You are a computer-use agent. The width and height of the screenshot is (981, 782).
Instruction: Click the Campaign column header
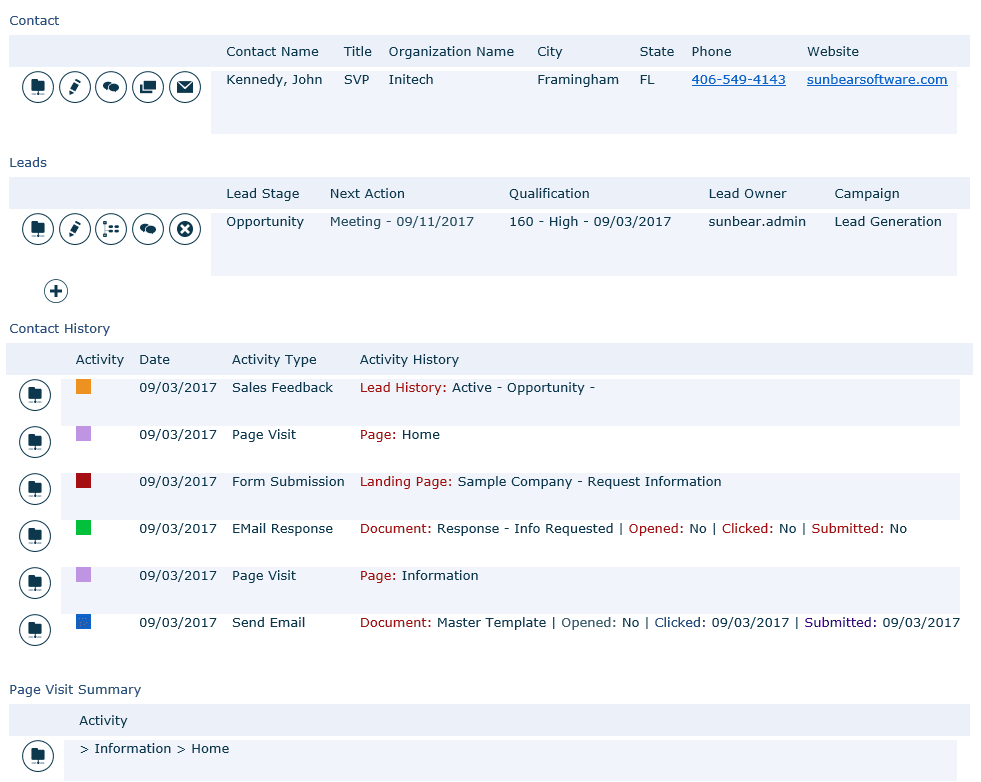pos(867,193)
